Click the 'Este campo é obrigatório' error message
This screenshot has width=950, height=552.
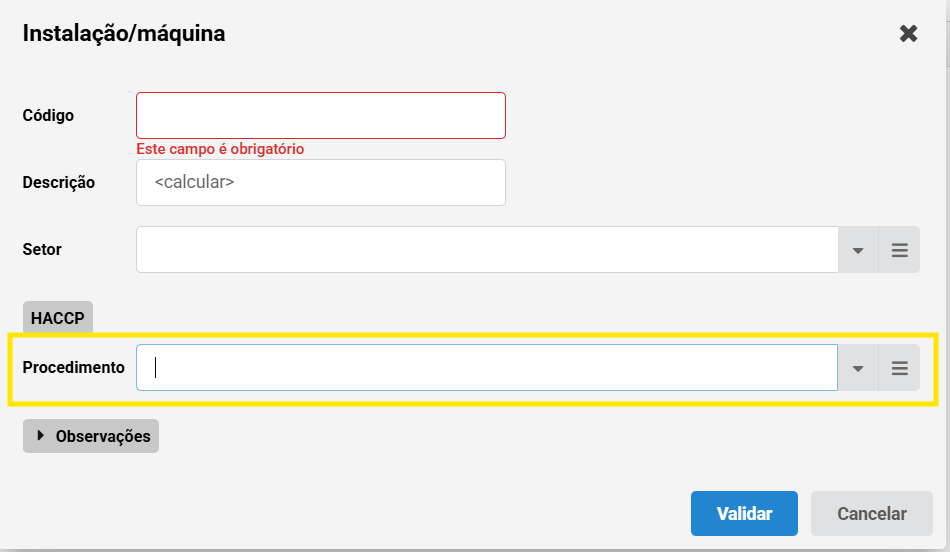tap(220, 149)
